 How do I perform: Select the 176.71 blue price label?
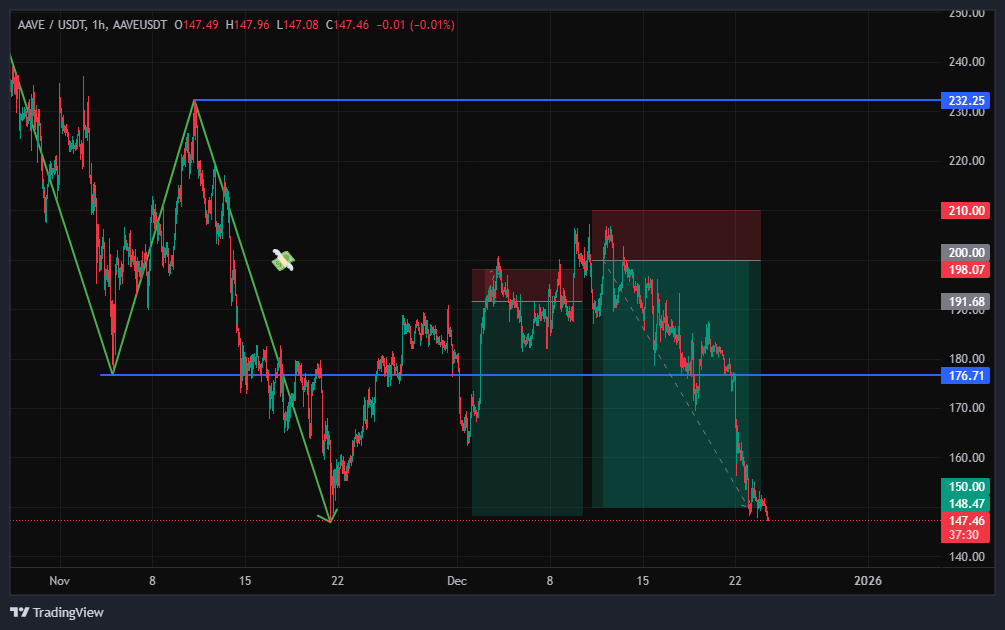(x=965, y=376)
